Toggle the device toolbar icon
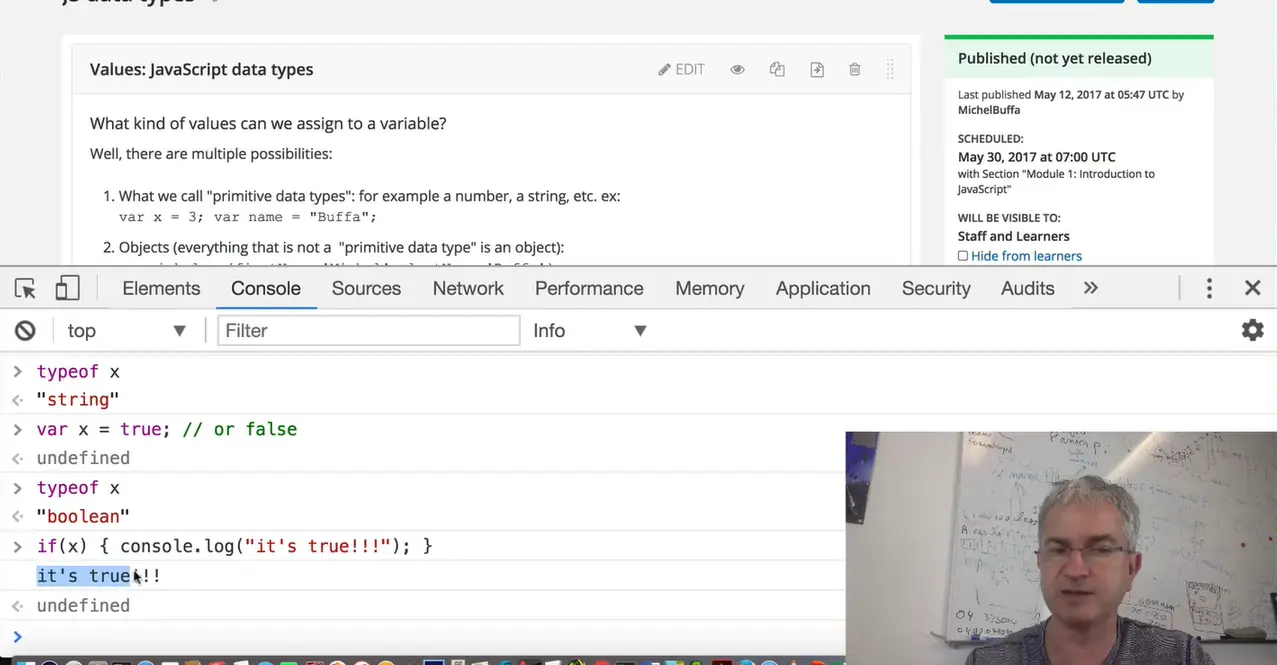Screen dimensions: 1277x665 [67, 288]
